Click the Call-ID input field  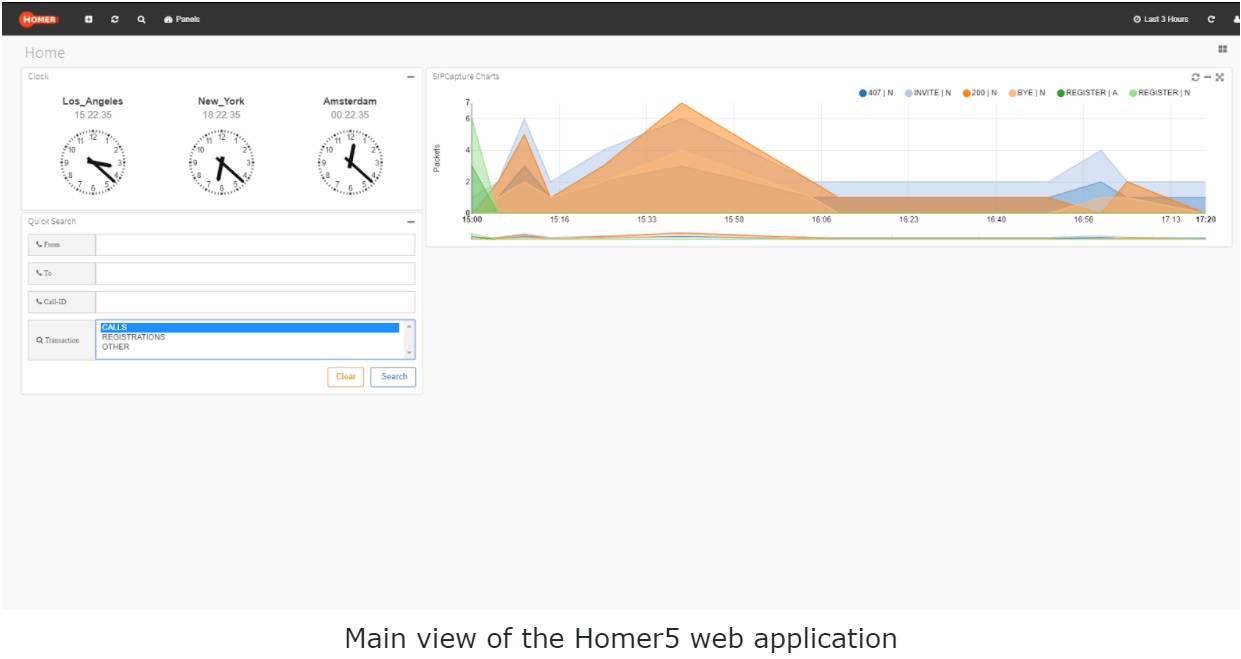click(255, 302)
